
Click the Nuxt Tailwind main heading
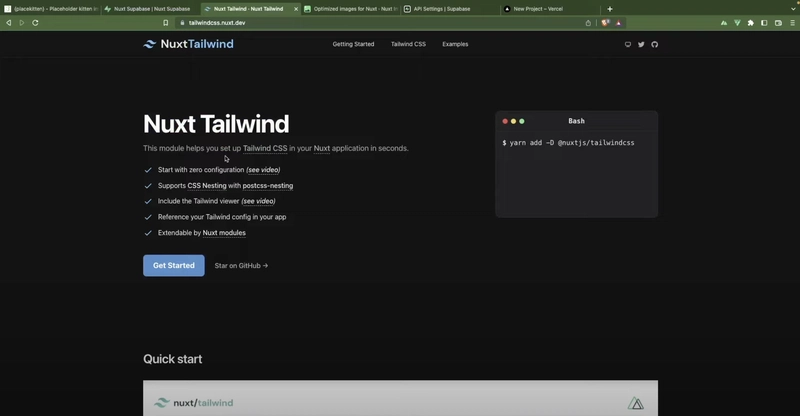point(216,124)
